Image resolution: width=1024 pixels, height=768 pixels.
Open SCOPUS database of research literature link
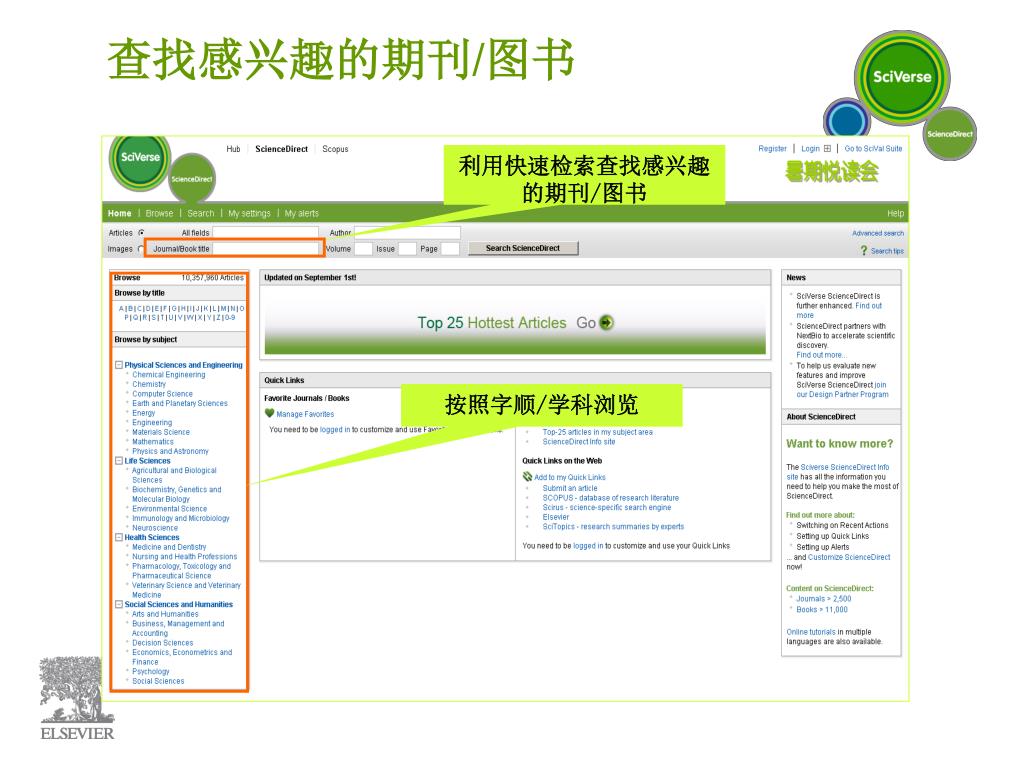[611, 498]
